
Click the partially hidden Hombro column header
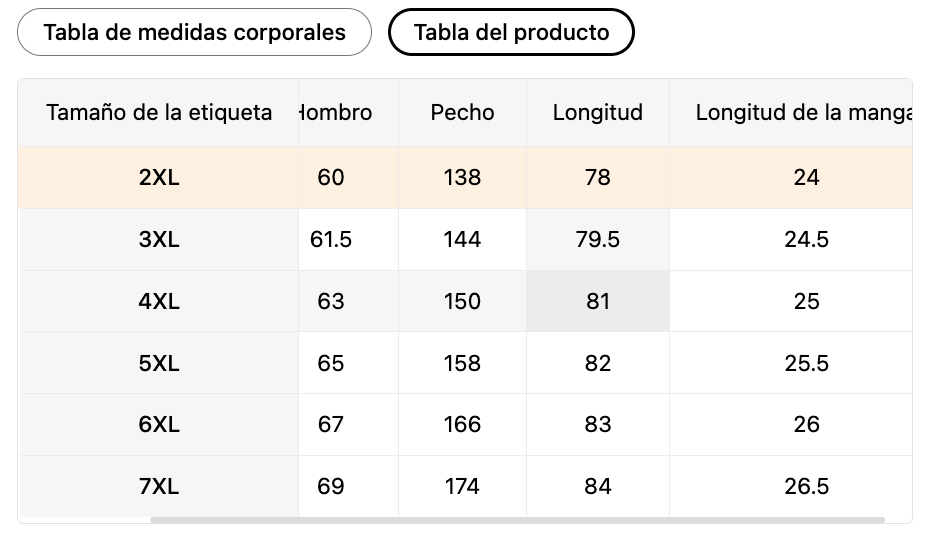(336, 113)
